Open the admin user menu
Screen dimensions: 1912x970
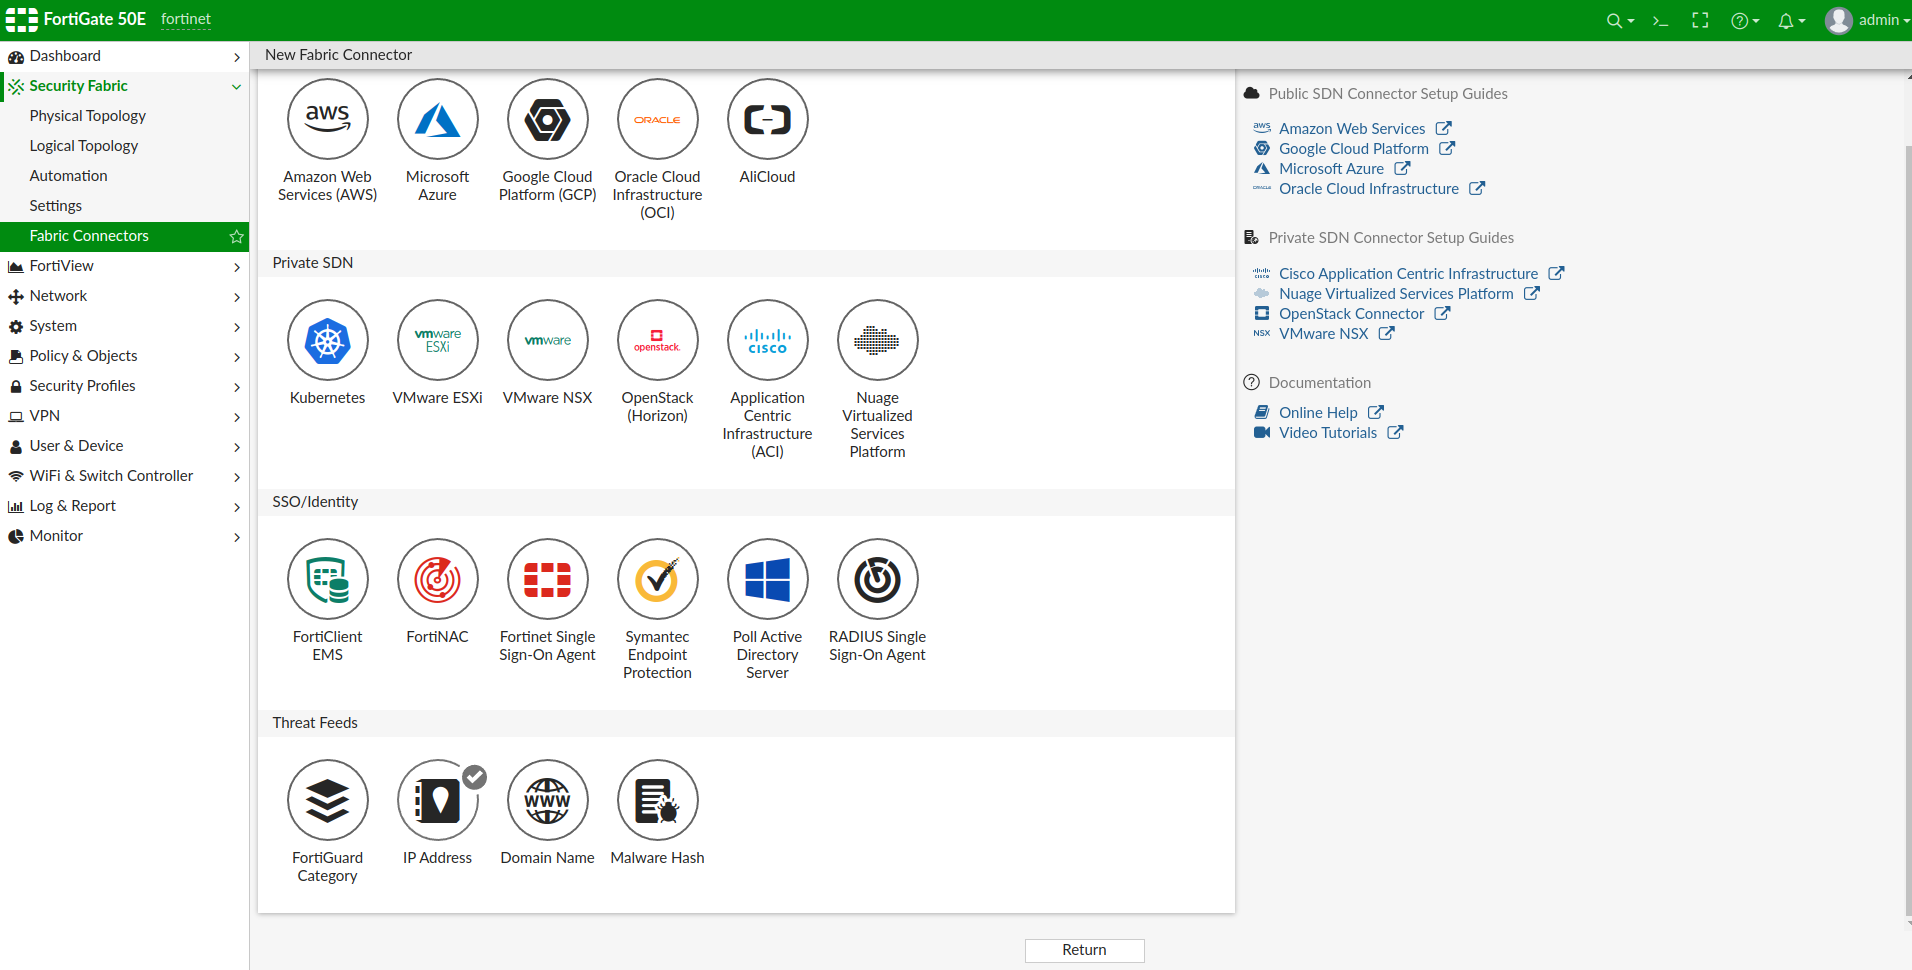(1867, 20)
